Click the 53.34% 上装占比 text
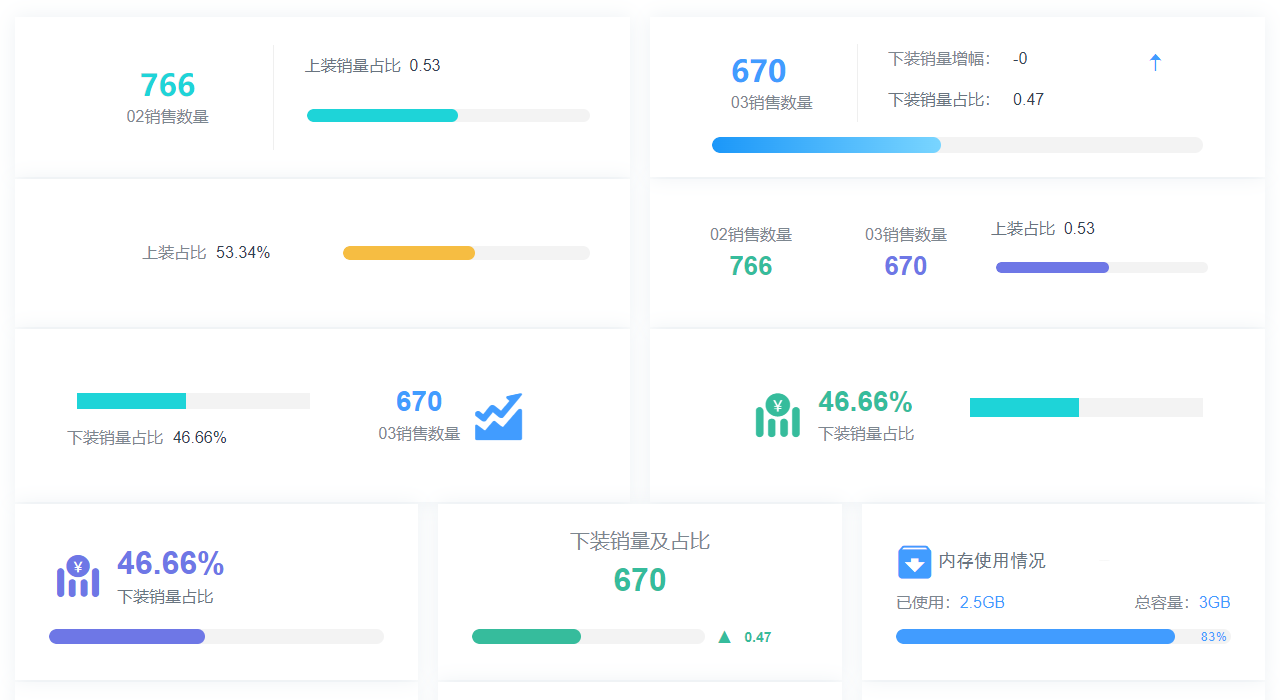Image resolution: width=1280 pixels, height=700 pixels. tap(205, 252)
